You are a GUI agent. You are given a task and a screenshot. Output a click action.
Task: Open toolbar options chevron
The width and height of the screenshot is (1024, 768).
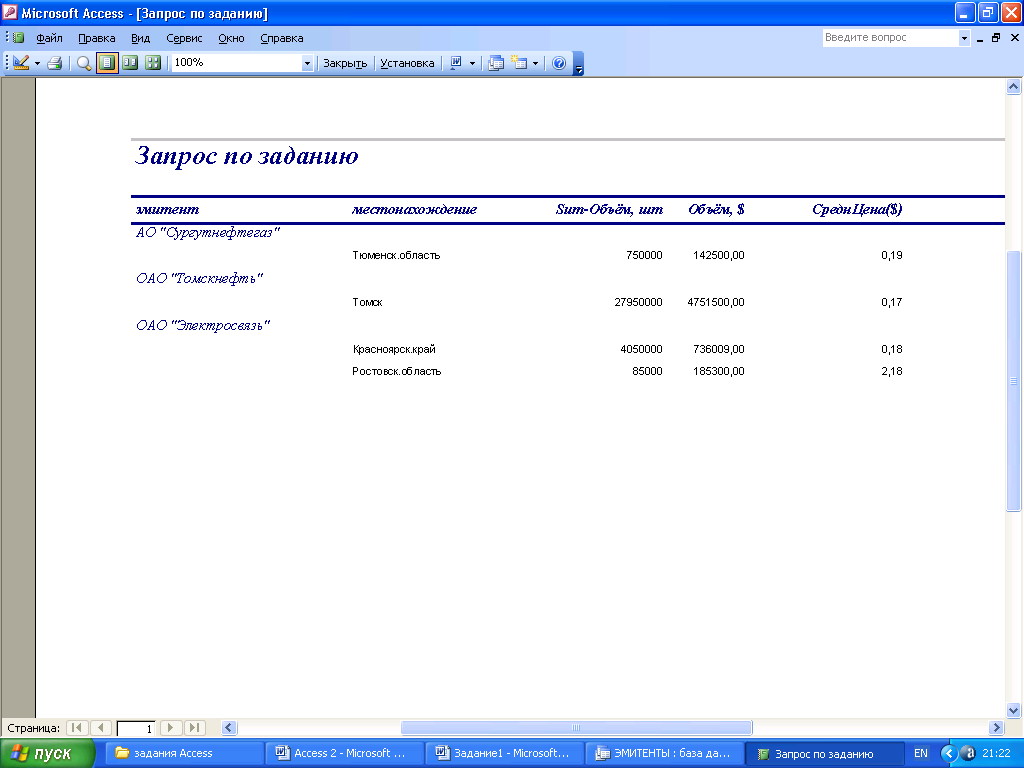(578, 64)
